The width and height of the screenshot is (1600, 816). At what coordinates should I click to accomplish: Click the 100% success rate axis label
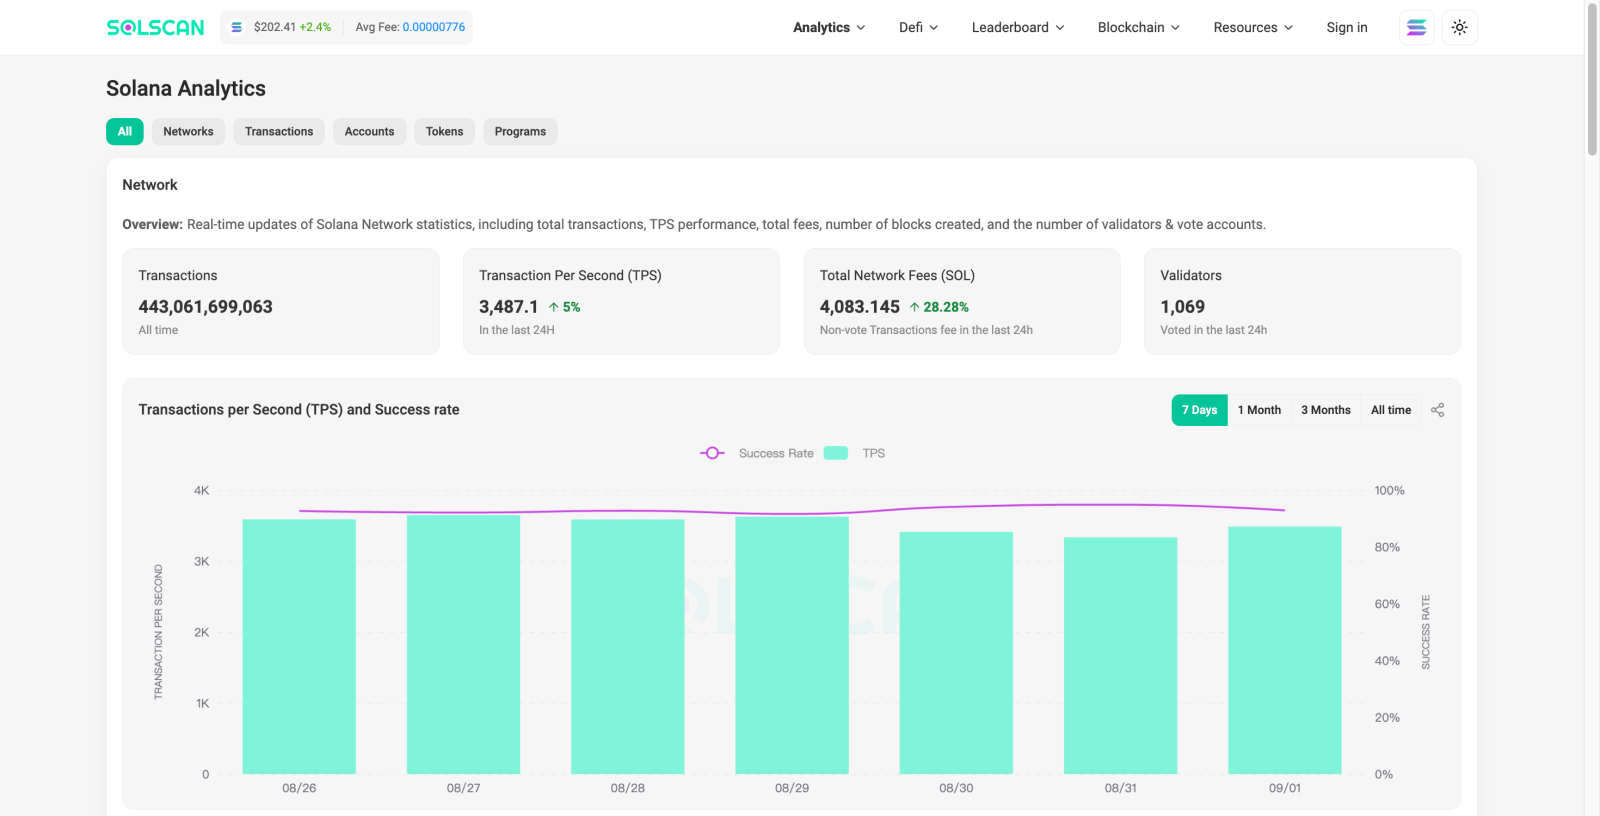pos(1390,491)
